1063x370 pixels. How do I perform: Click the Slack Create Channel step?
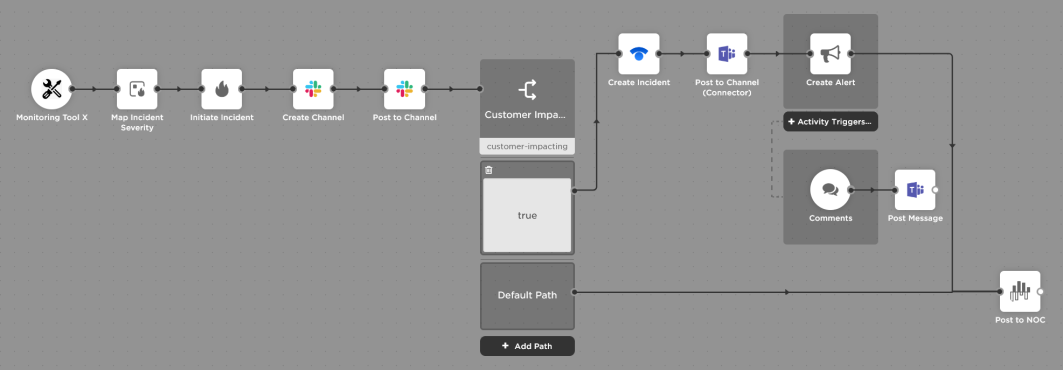coord(313,89)
